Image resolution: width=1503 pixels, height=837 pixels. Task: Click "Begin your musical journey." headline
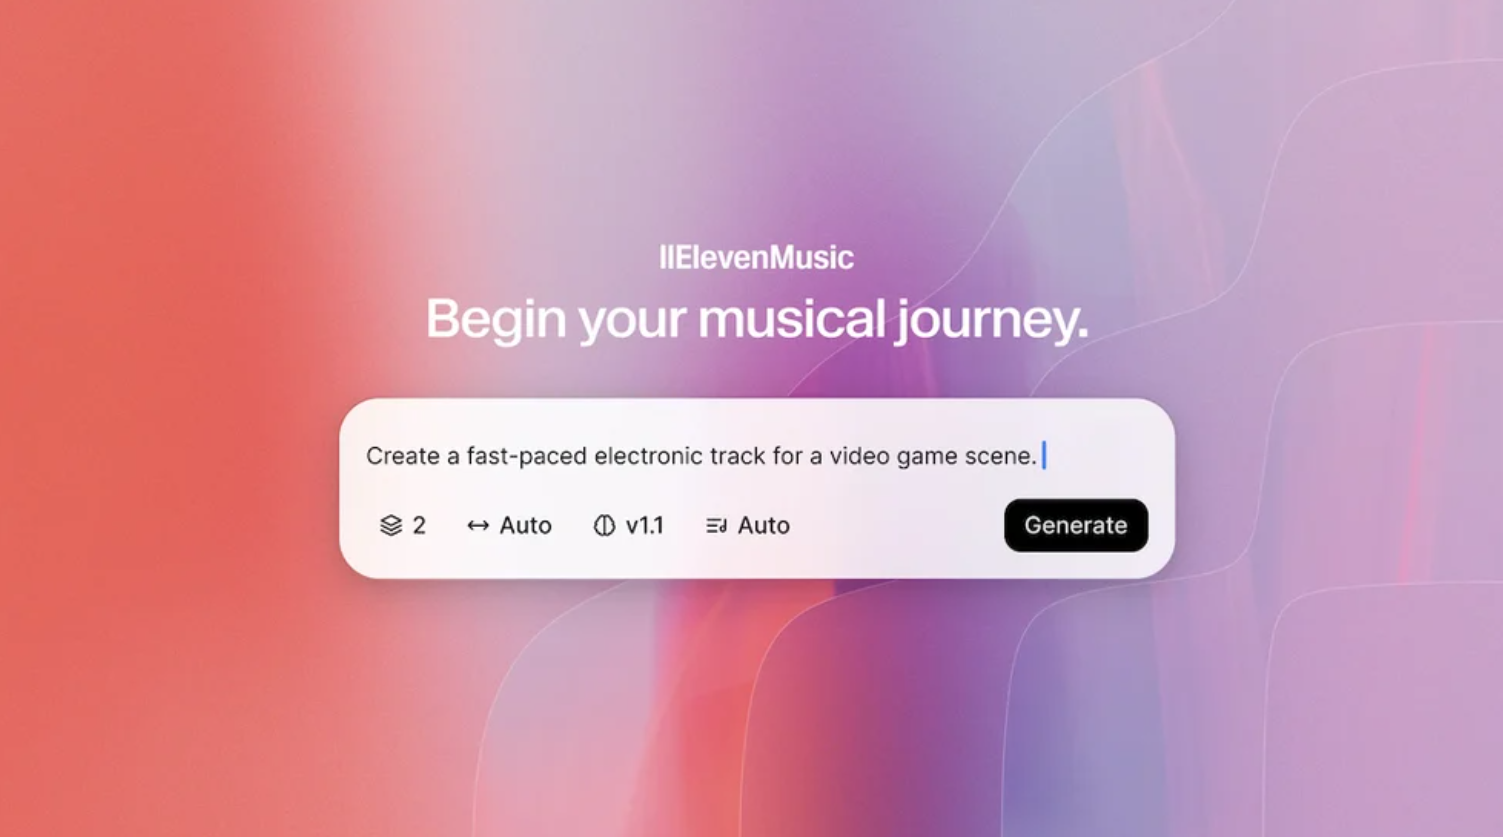[x=757, y=319]
